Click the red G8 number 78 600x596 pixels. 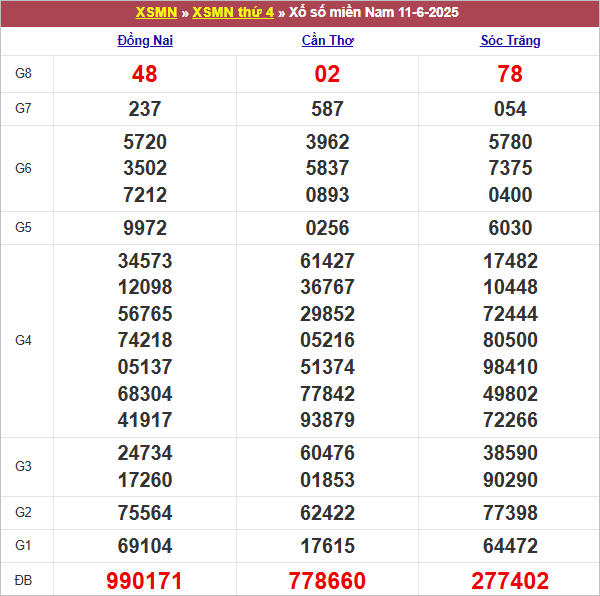pyautogui.click(x=510, y=74)
